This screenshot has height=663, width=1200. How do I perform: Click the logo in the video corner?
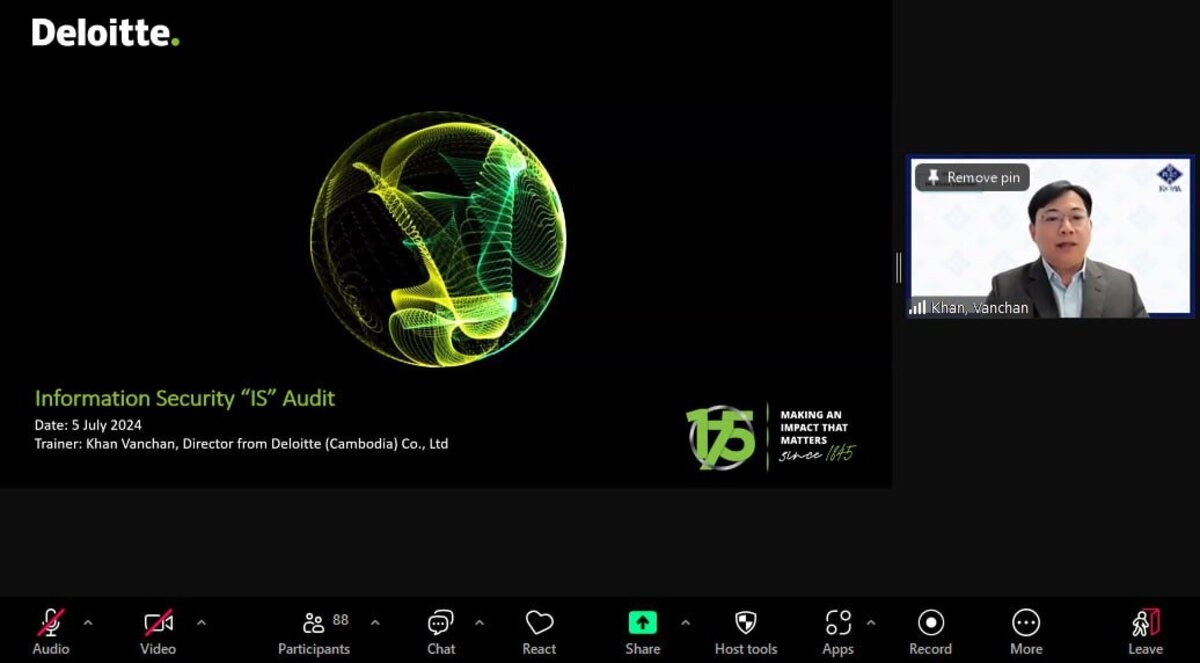(x=1170, y=178)
